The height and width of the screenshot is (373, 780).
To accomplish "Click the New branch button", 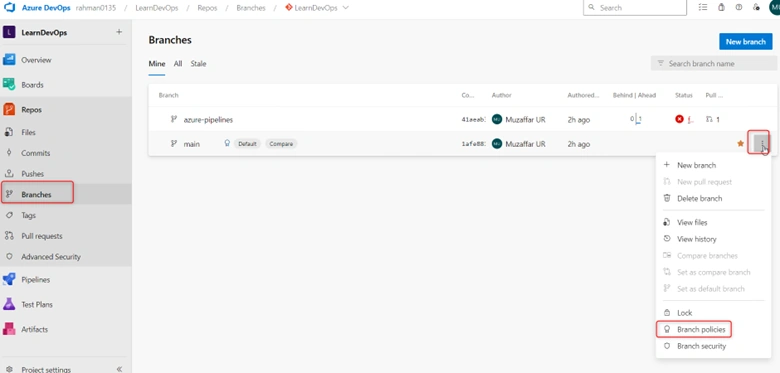I will [x=745, y=42].
